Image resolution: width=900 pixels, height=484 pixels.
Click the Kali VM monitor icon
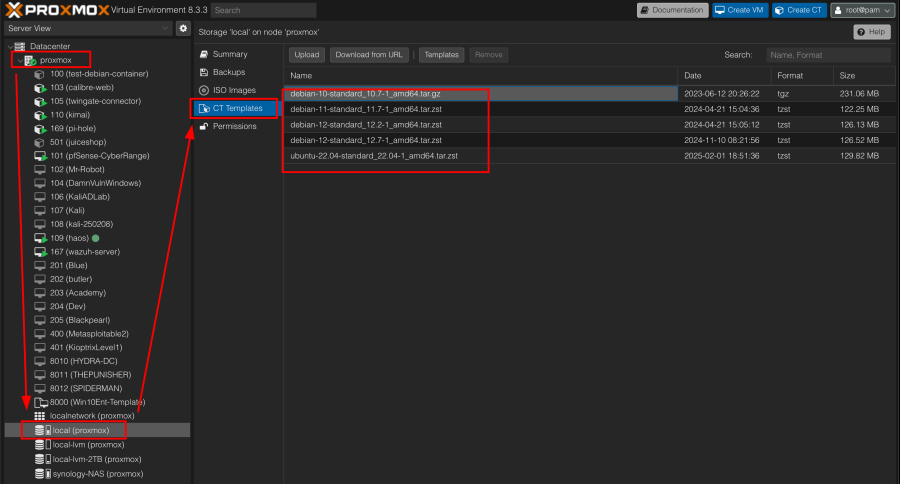(40, 211)
